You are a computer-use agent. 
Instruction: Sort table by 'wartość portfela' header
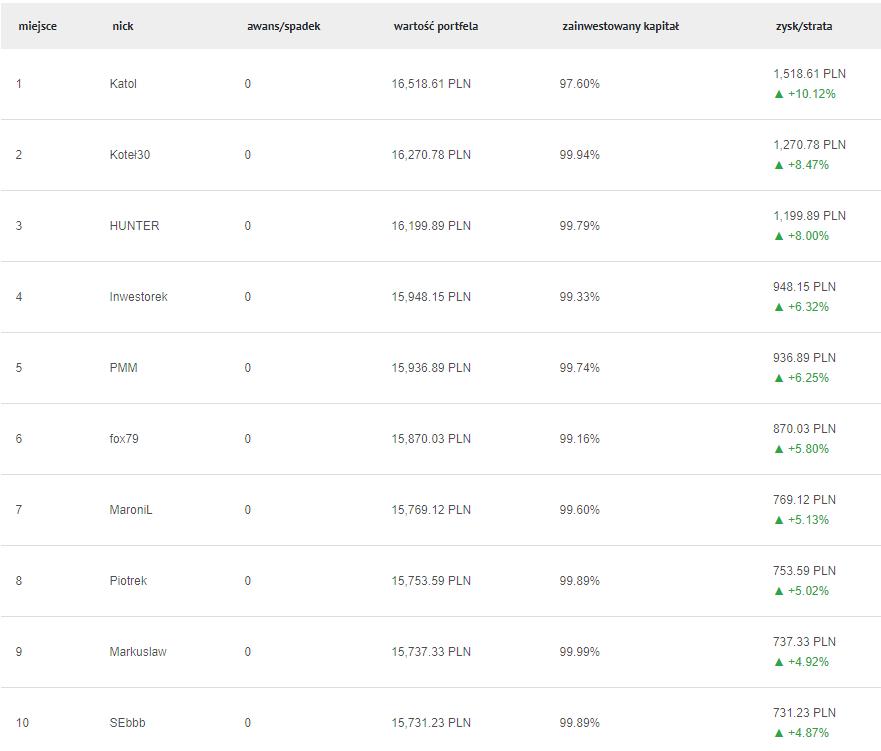click(x=435, y=26)
